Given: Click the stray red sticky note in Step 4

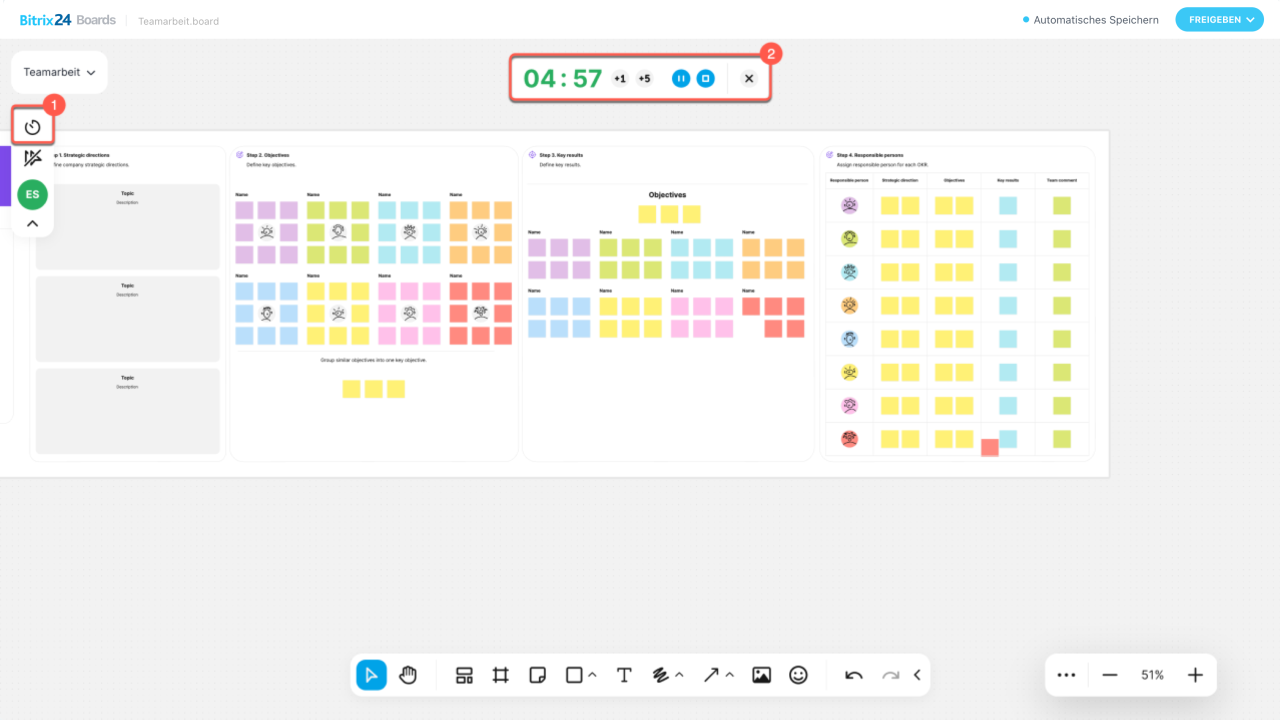Looking at the screenshot, I should coord(990,447).
